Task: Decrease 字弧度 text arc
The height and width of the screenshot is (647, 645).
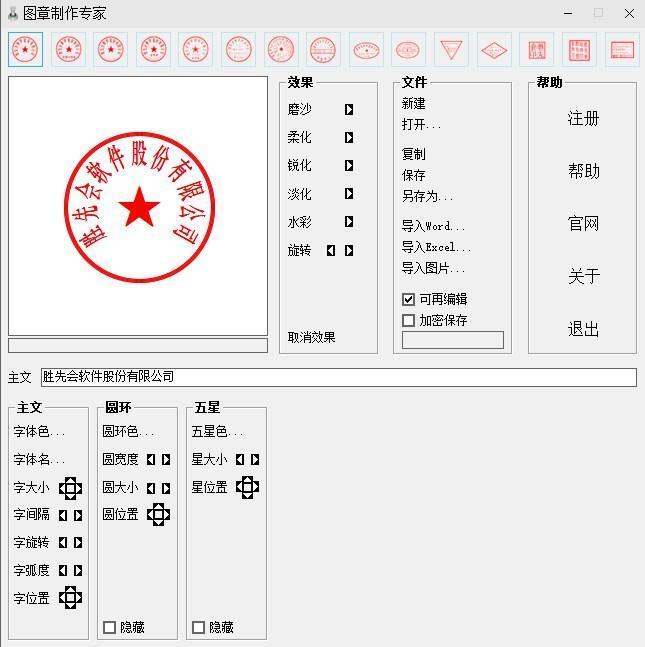Action: (x=63, y=571)
